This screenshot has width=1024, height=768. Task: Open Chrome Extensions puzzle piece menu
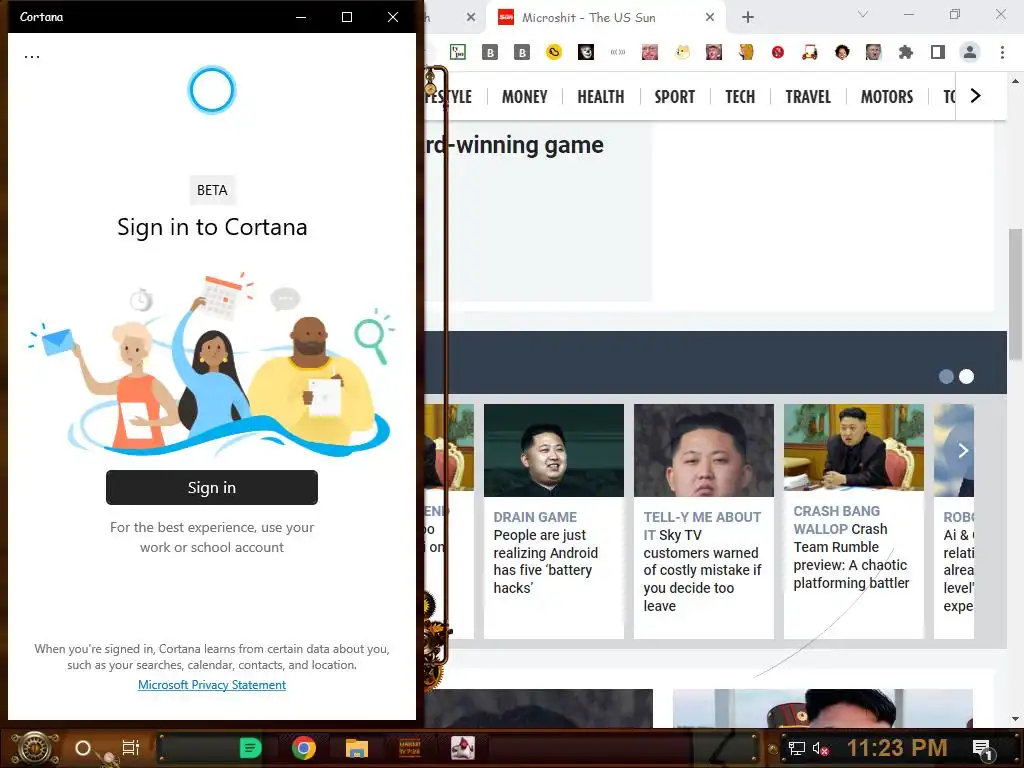click(x=906, y=52)
